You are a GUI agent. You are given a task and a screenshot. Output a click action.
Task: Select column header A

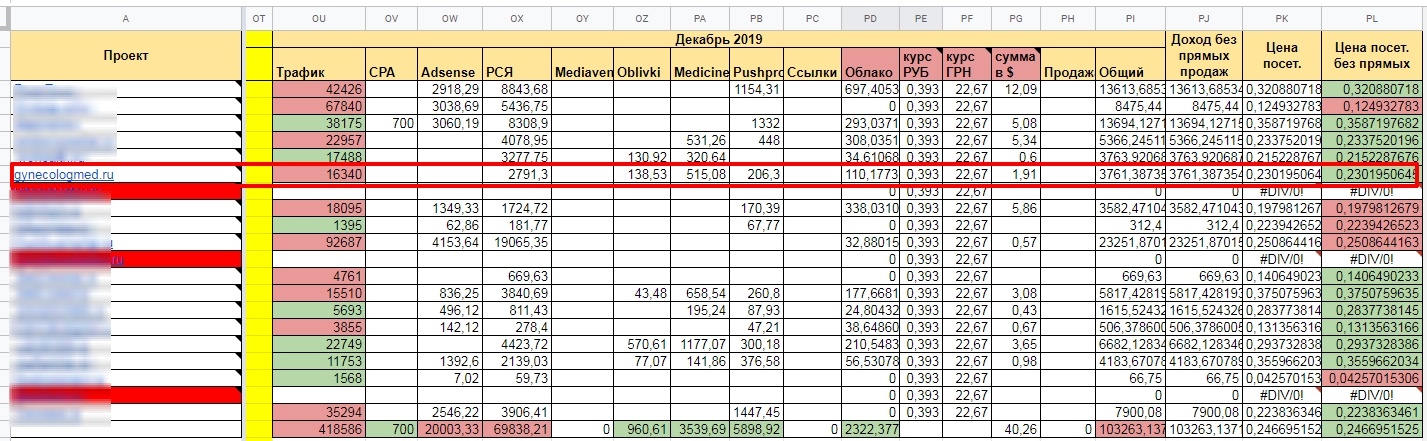[125, 19]
